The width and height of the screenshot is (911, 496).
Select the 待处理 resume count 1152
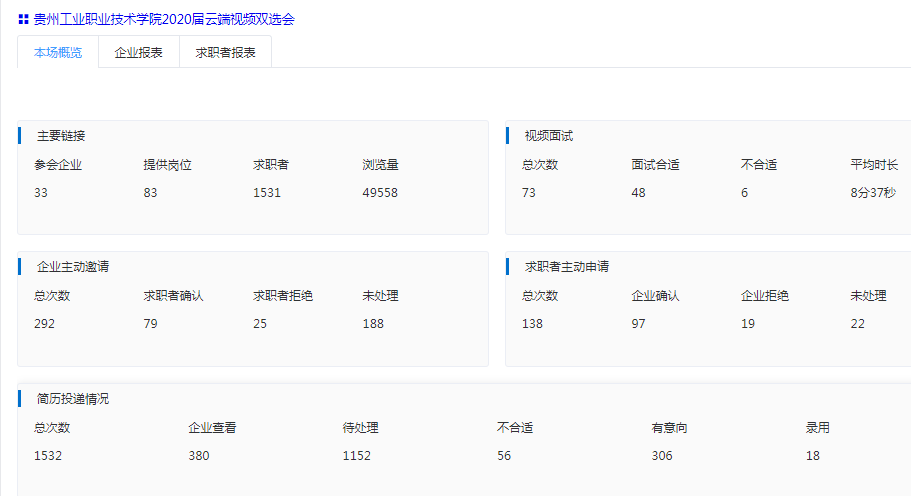[357, 456]
